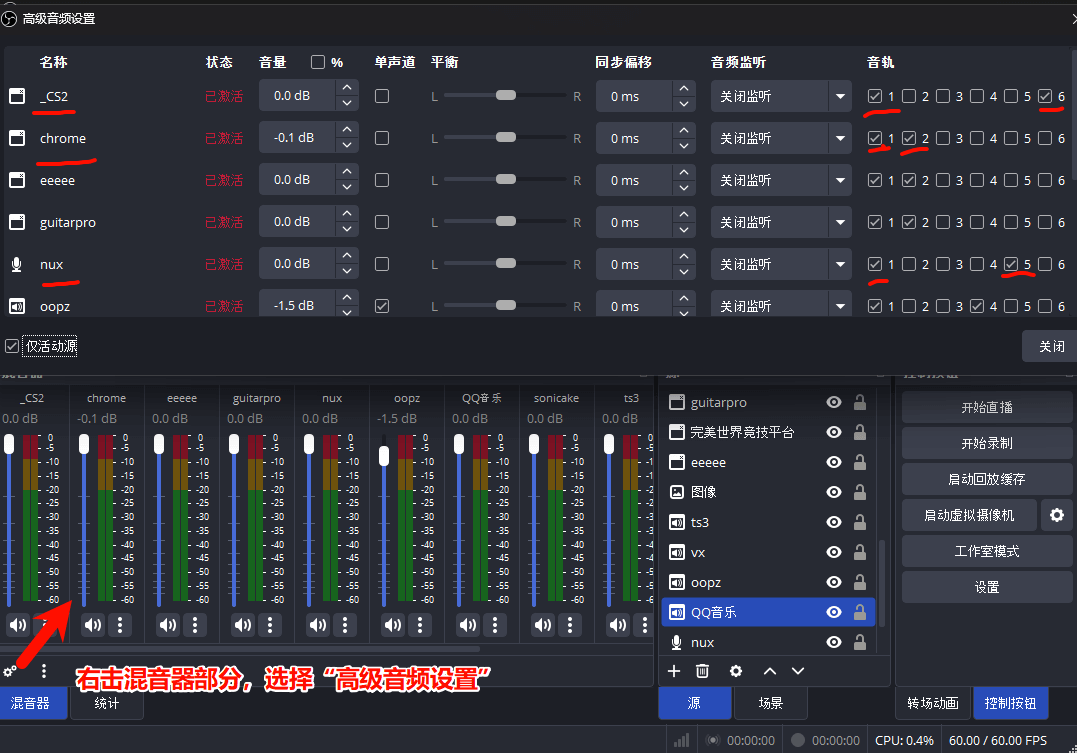Open oopz audio monitoring dropdown

(x=781, y=304)
